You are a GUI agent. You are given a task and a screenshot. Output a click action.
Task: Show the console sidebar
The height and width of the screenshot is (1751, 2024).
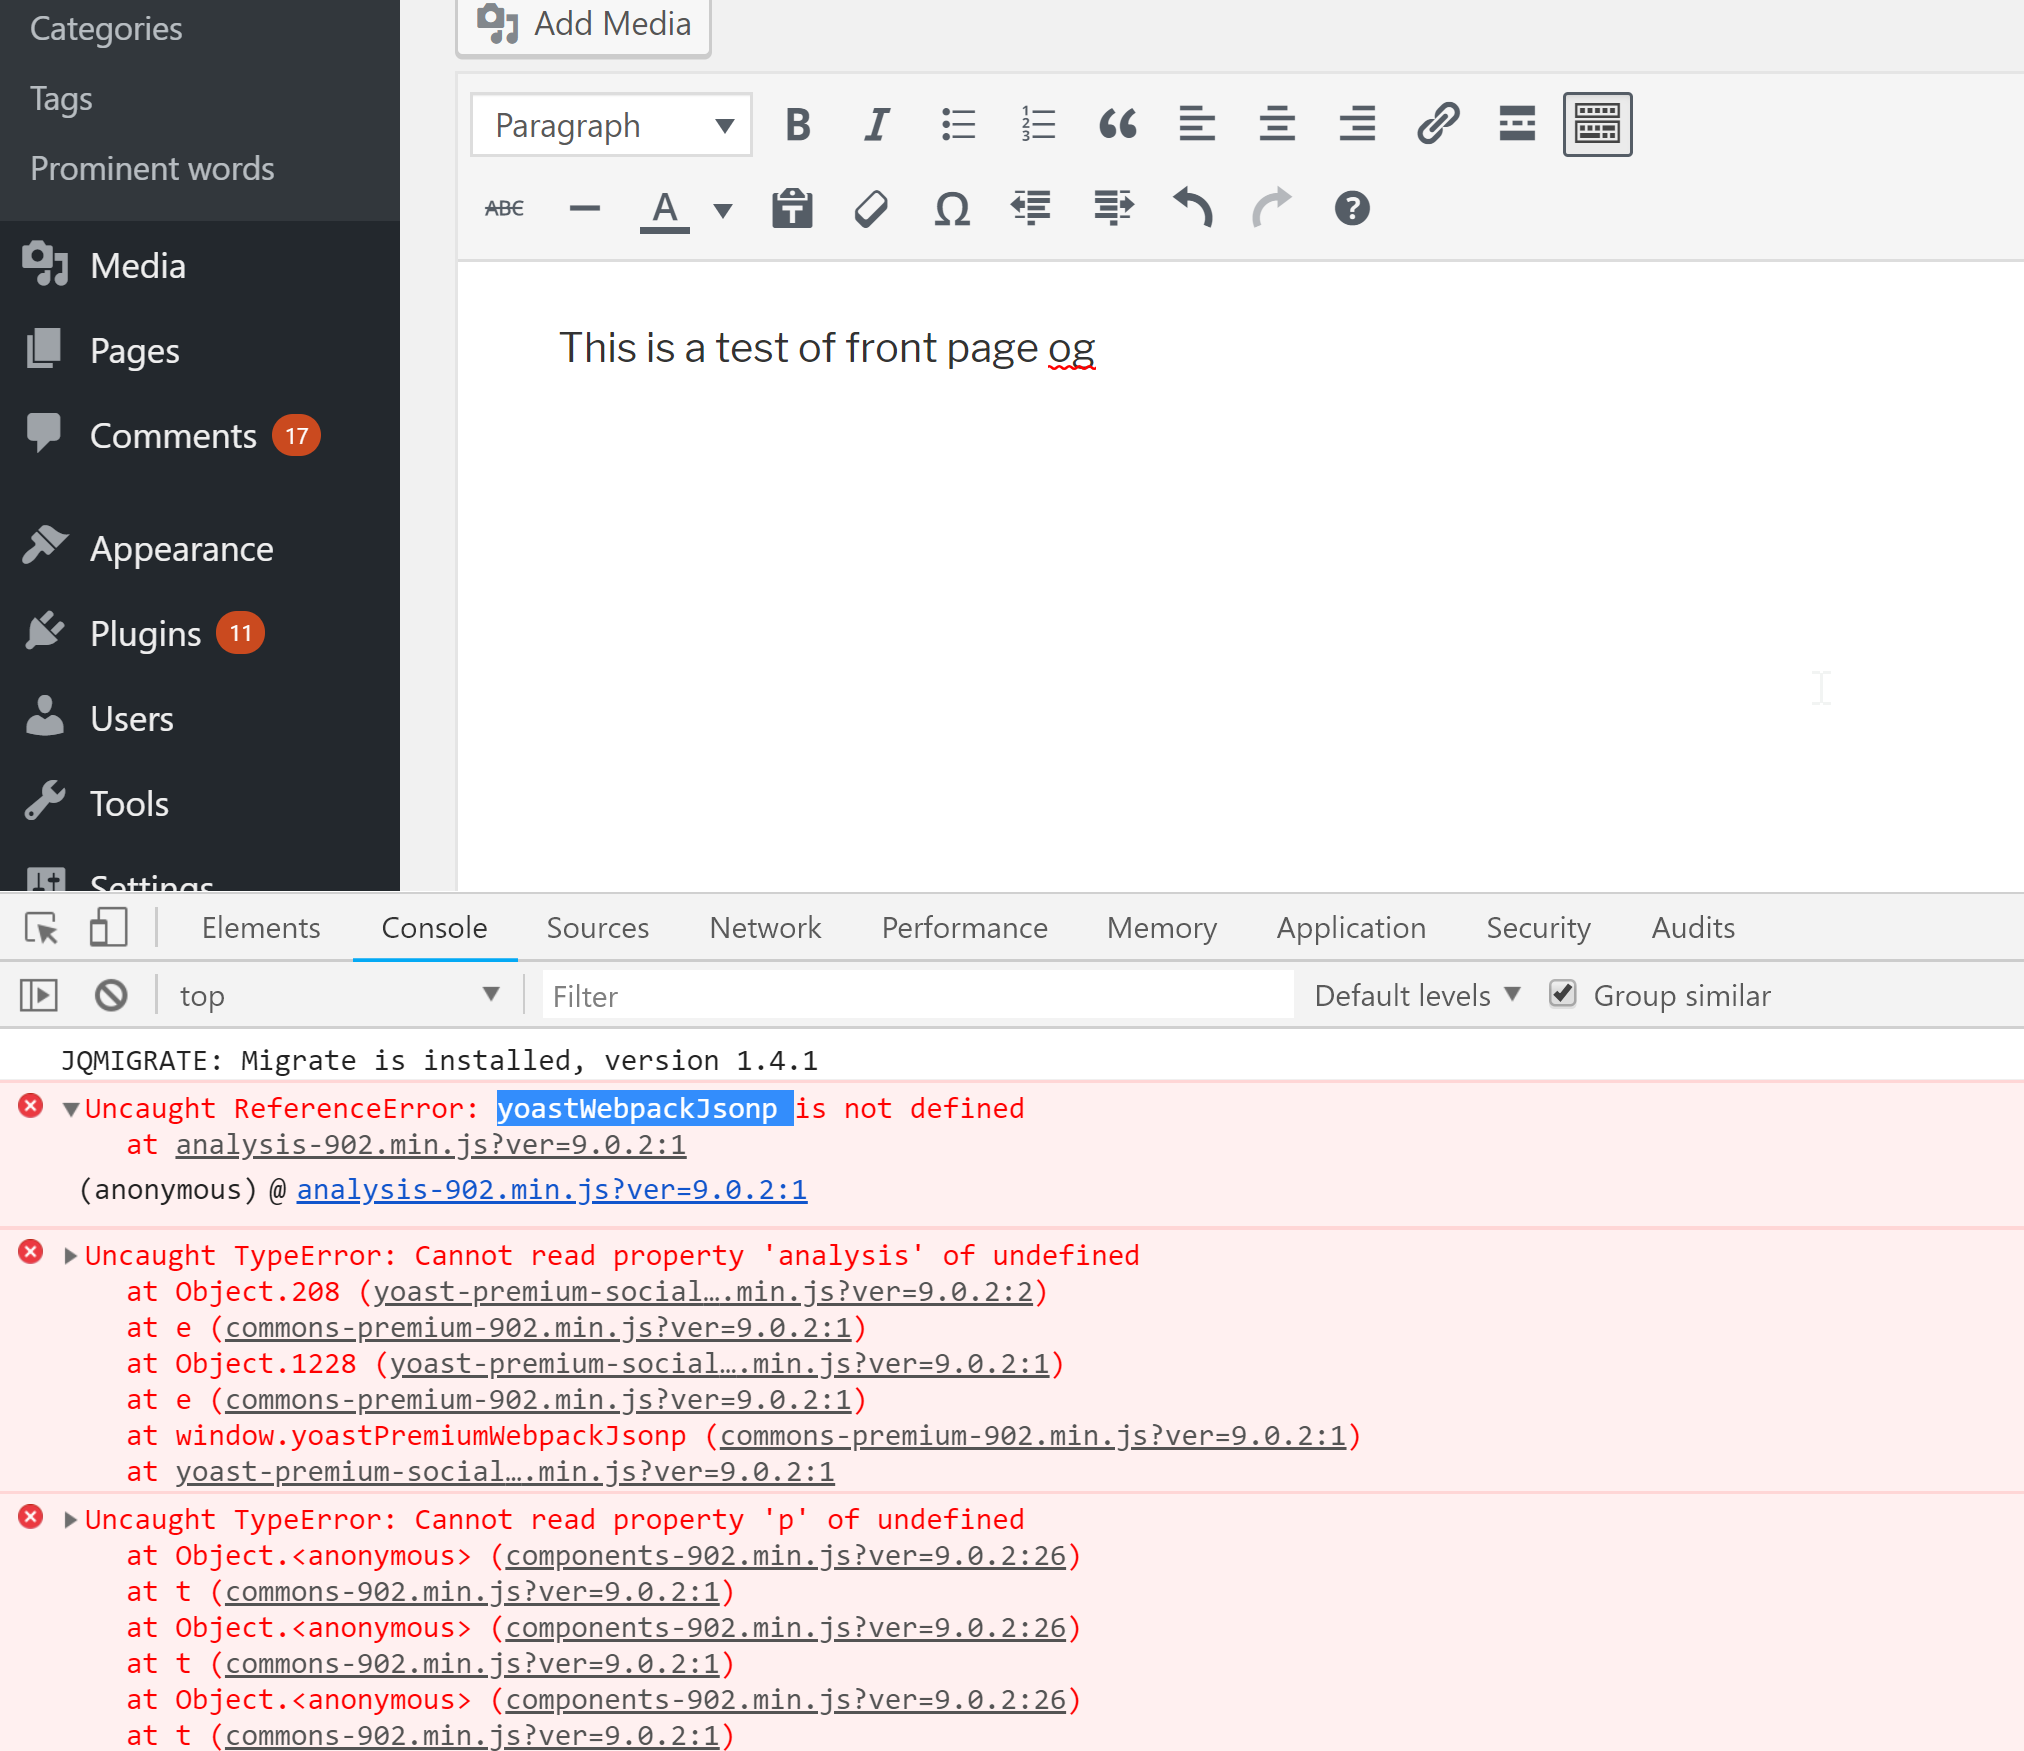39,995
